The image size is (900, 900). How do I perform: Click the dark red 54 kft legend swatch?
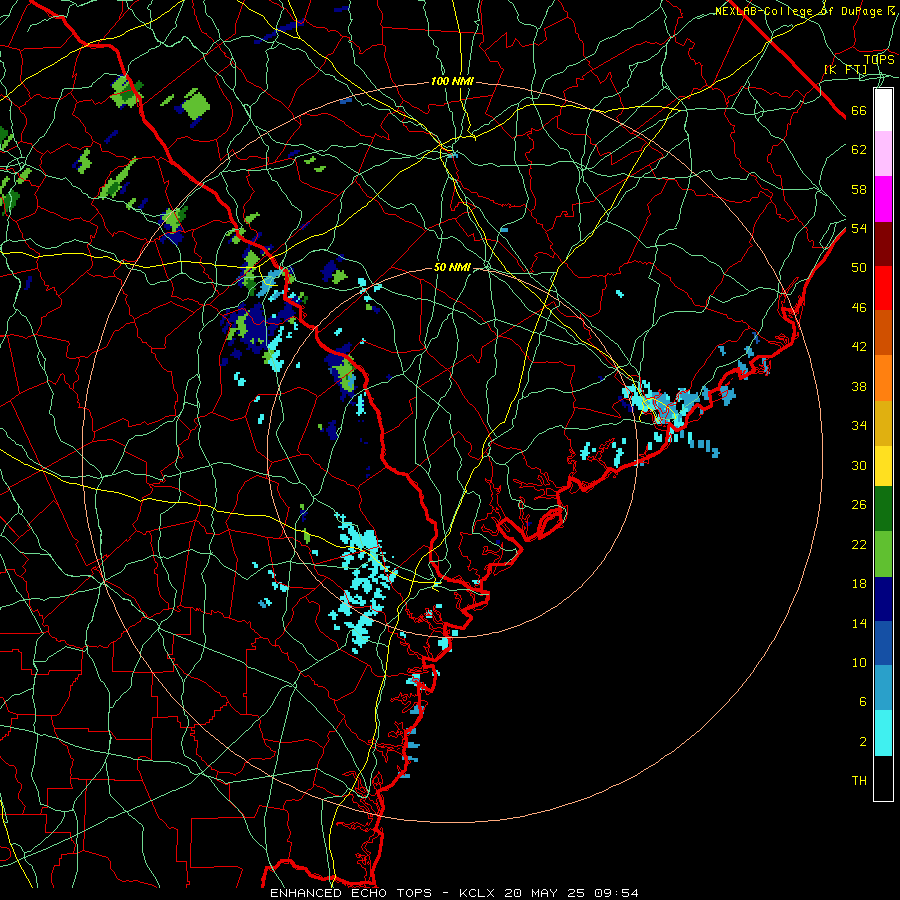point(883,243)
